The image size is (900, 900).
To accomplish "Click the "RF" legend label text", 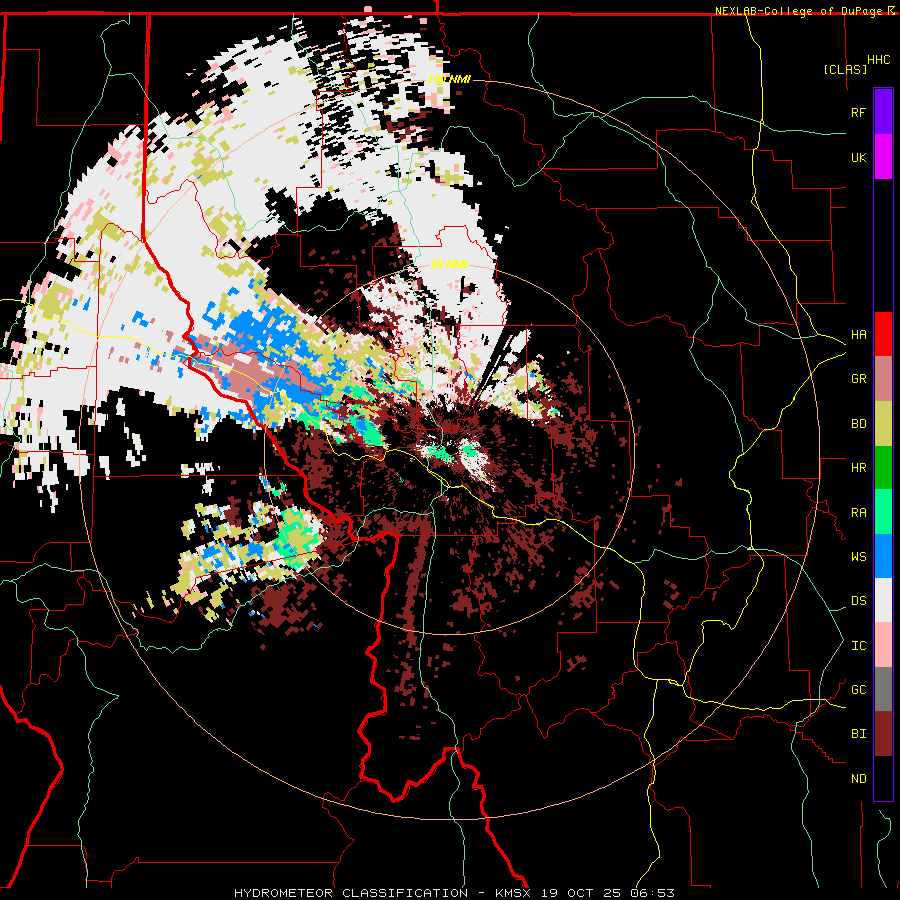I will [x=858, y=112].
